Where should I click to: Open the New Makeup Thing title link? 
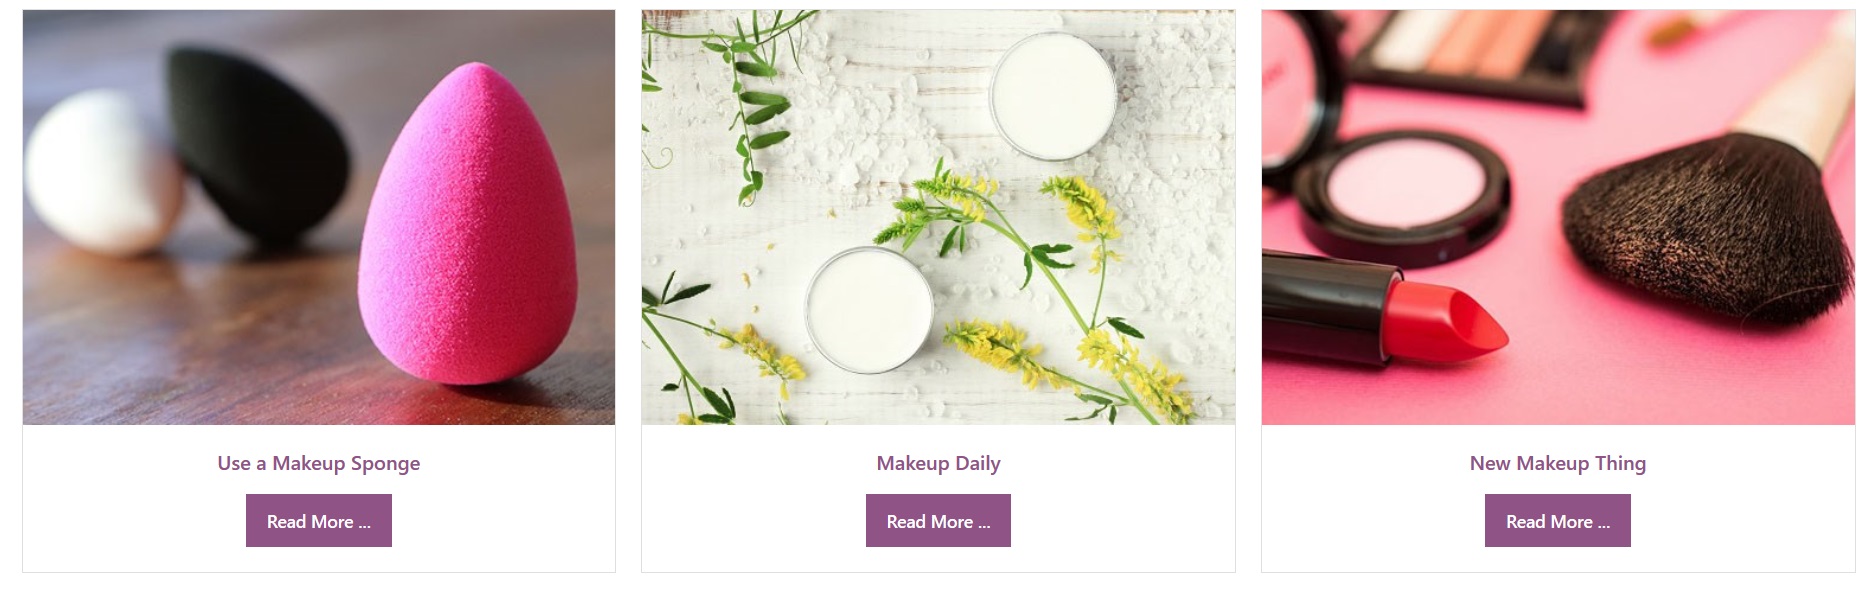[1557, 463]
